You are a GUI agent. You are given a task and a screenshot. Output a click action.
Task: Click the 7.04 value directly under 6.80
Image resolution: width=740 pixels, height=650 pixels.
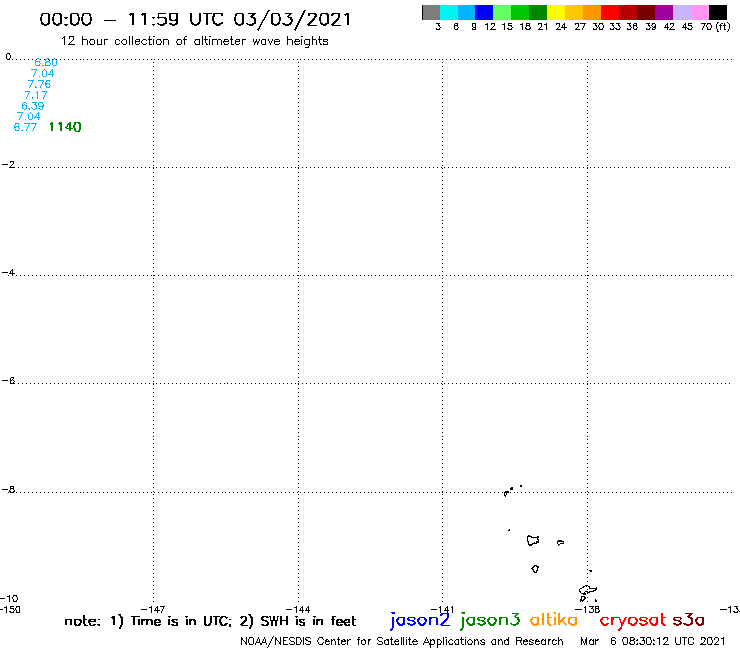point(42,73)
